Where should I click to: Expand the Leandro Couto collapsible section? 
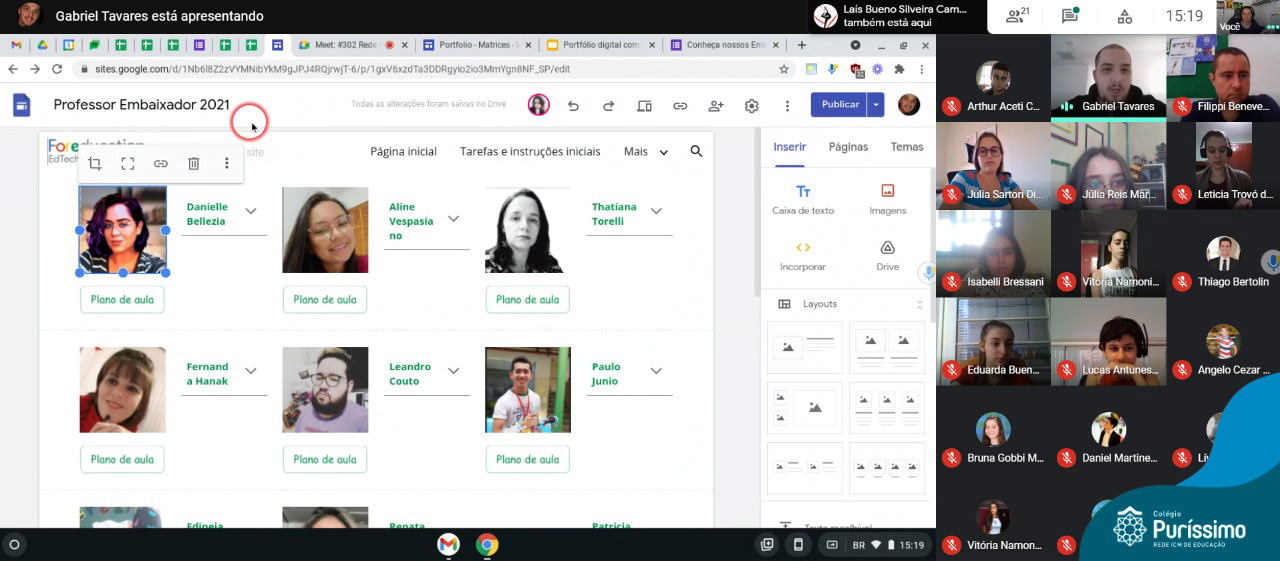click(x=453, y=371)
